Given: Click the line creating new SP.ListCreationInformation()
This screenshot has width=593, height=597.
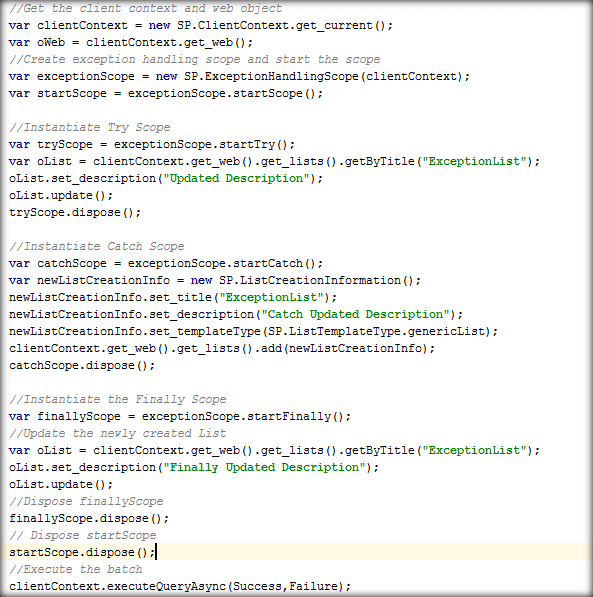Looking at the screenshot, I should click(x=215, y=280).
